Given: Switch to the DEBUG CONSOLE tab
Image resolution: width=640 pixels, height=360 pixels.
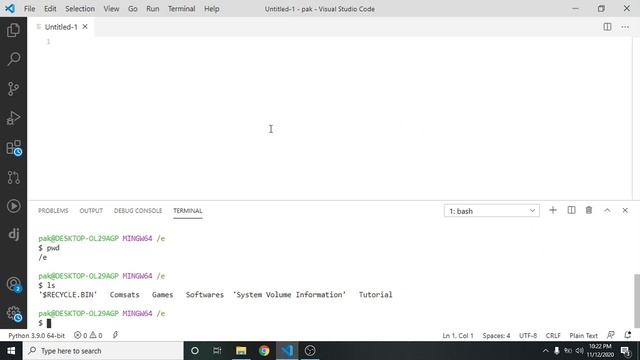Looking at the screenshot, I should click(x=138, y=211).
